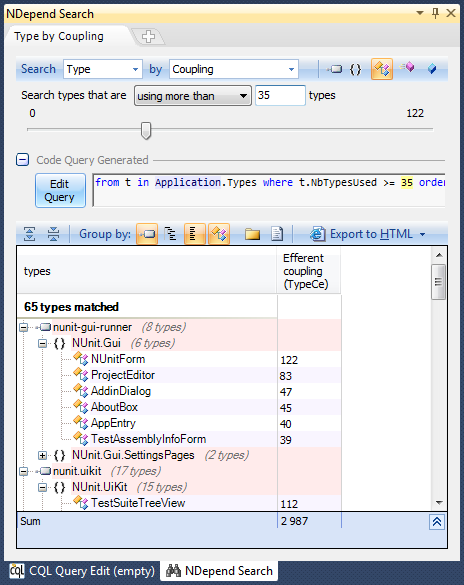The image size is (464, 585).
Task: Click Export to HTML button text
Action: [x=371, y=234]
